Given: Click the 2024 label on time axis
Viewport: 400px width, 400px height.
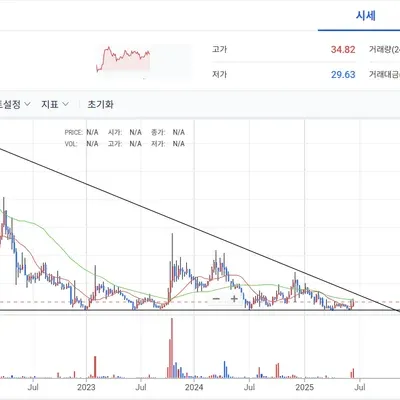Looking at the screenshot, I should point(194,387).
